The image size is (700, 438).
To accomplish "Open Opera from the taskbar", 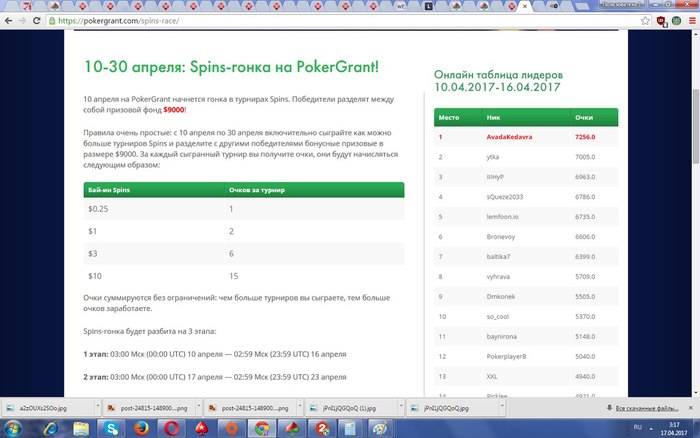I will click(171, 429).
